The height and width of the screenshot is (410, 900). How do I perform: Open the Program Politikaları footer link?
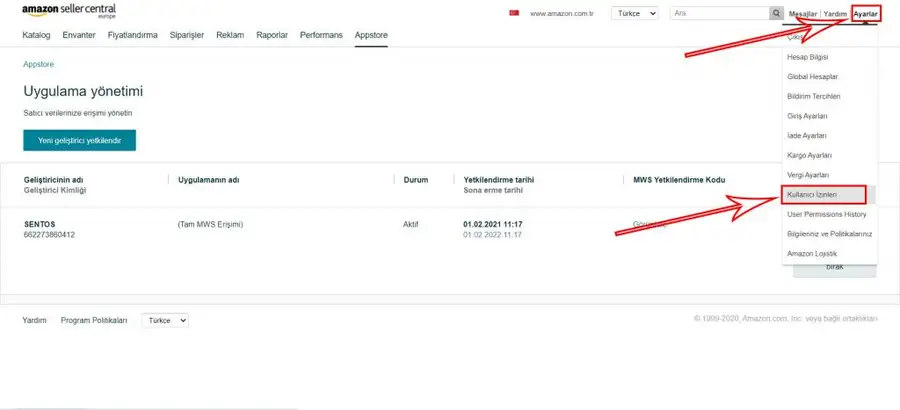94,320
